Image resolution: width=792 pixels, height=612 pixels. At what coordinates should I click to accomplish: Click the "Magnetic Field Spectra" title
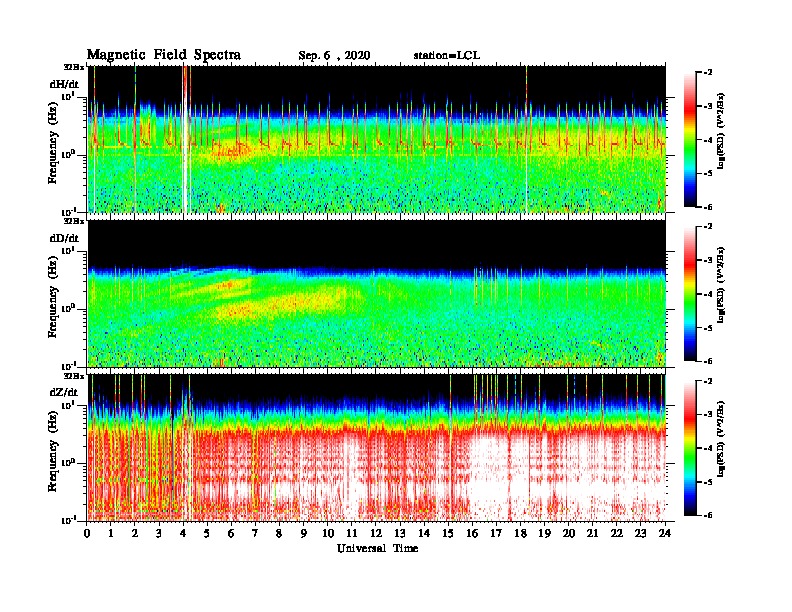coord(163,55)
